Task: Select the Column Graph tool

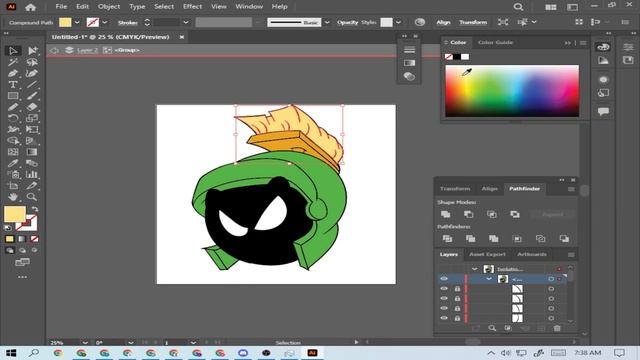Action: coord(32,174)
